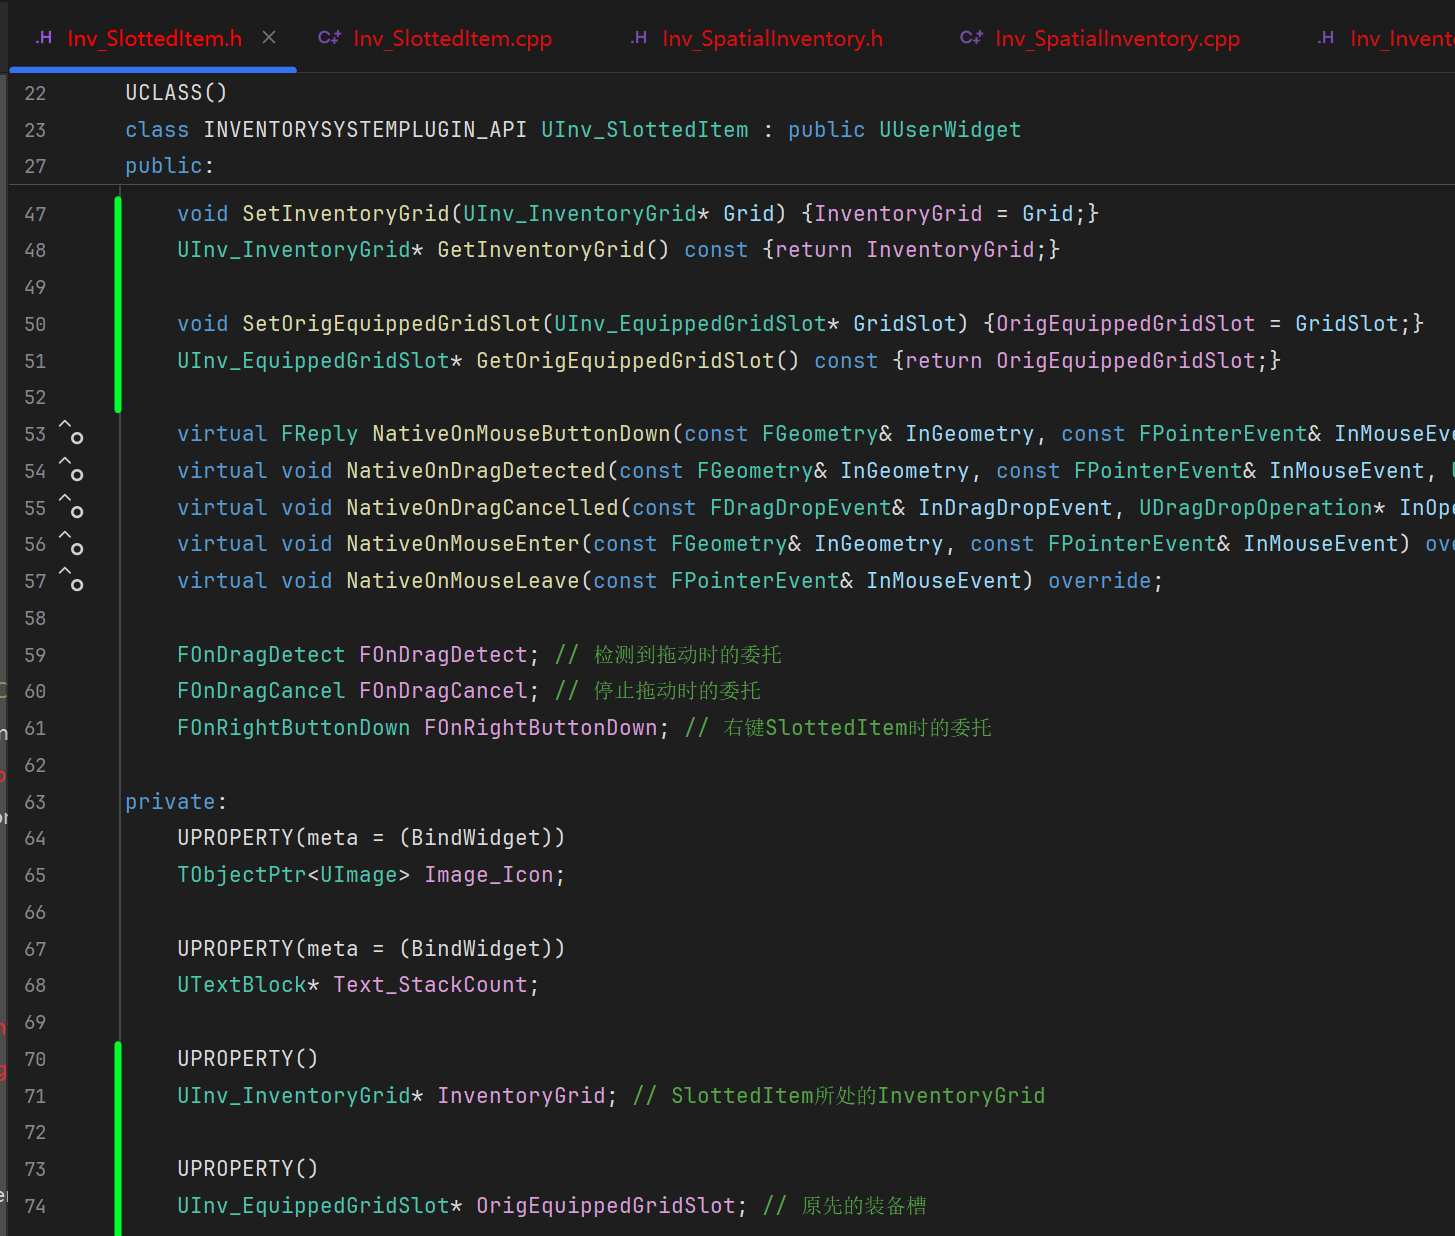Click the FOnDragDetect type on line 59
Image resolution: width=1455 pixels, height=1236 pixels.
261,654
